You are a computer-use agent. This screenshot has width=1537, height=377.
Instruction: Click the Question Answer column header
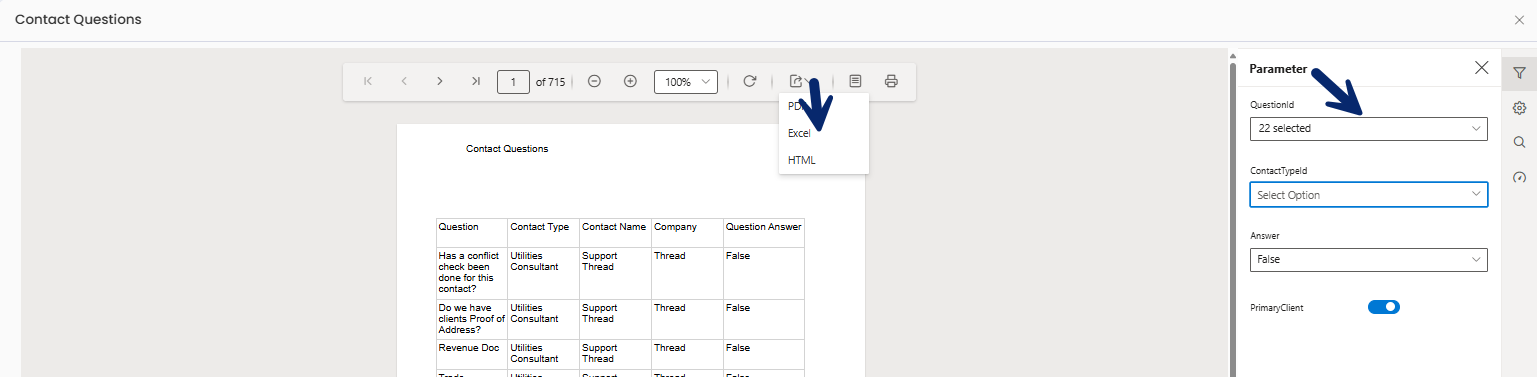tap(764, 233)
